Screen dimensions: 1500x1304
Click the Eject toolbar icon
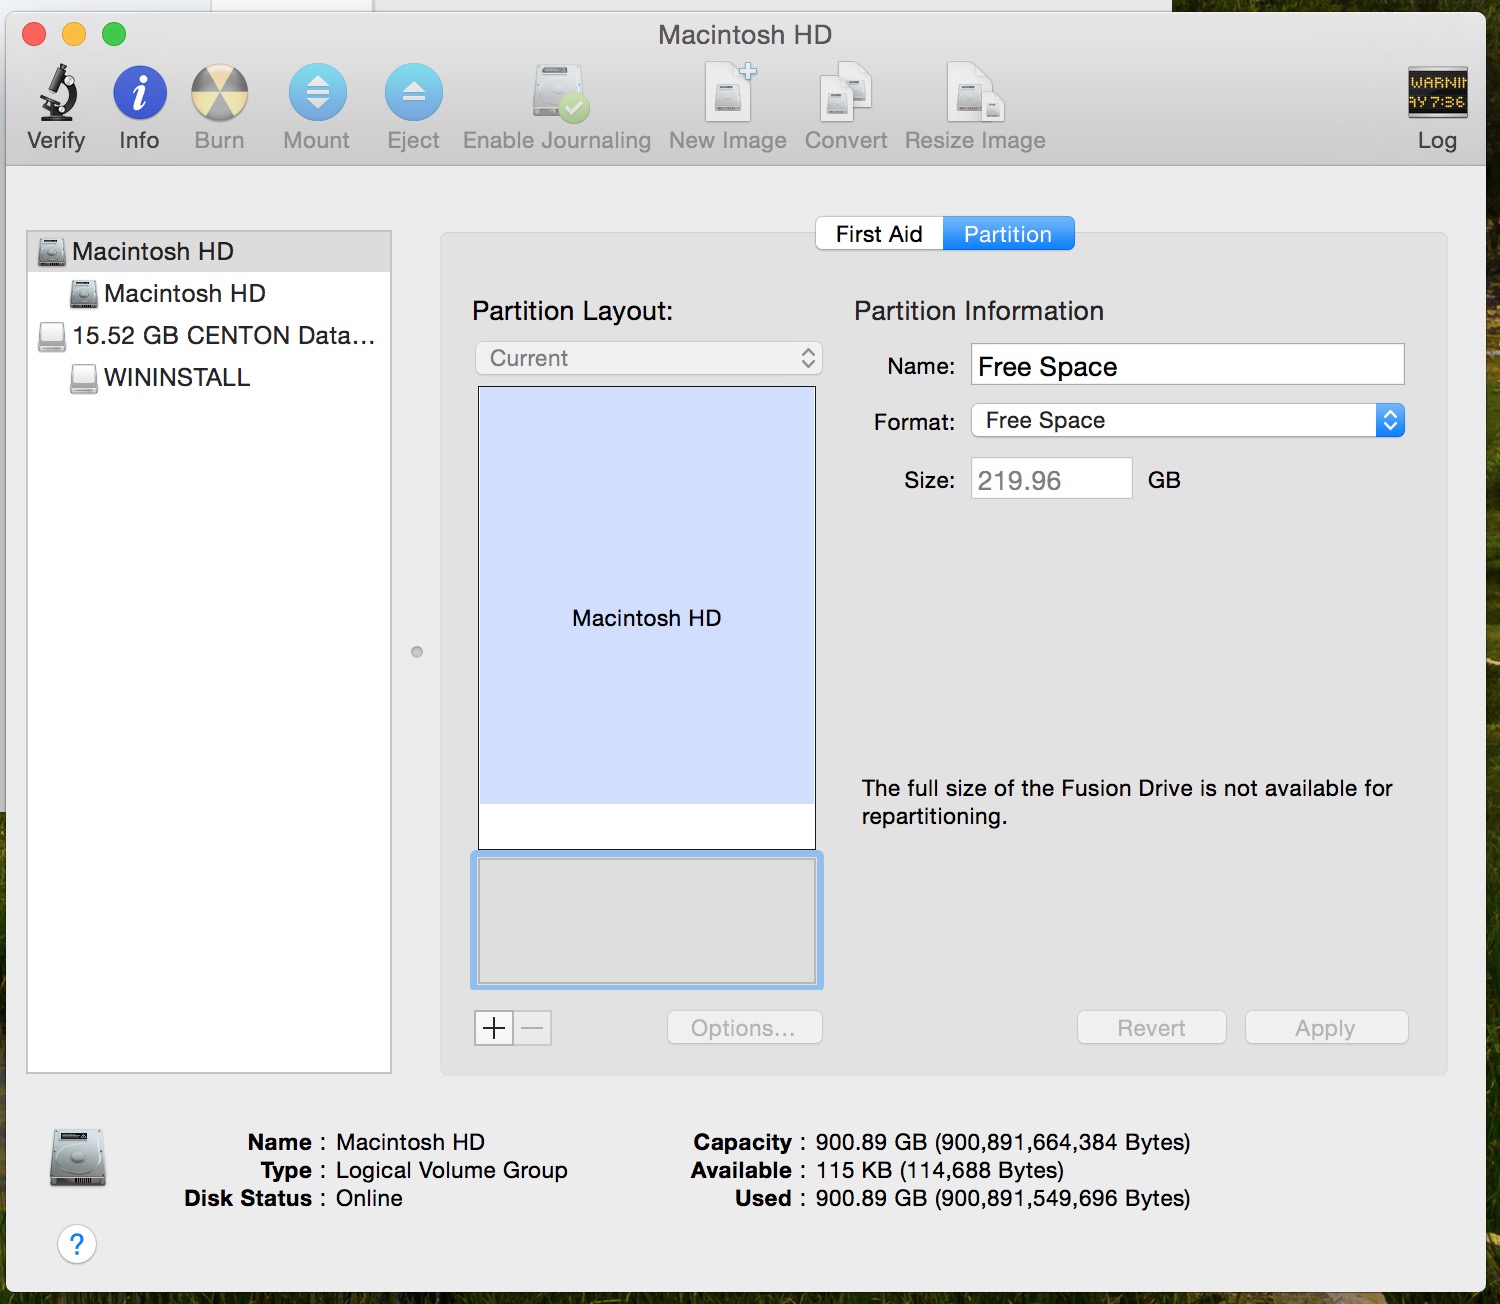[x=413, y=93]
